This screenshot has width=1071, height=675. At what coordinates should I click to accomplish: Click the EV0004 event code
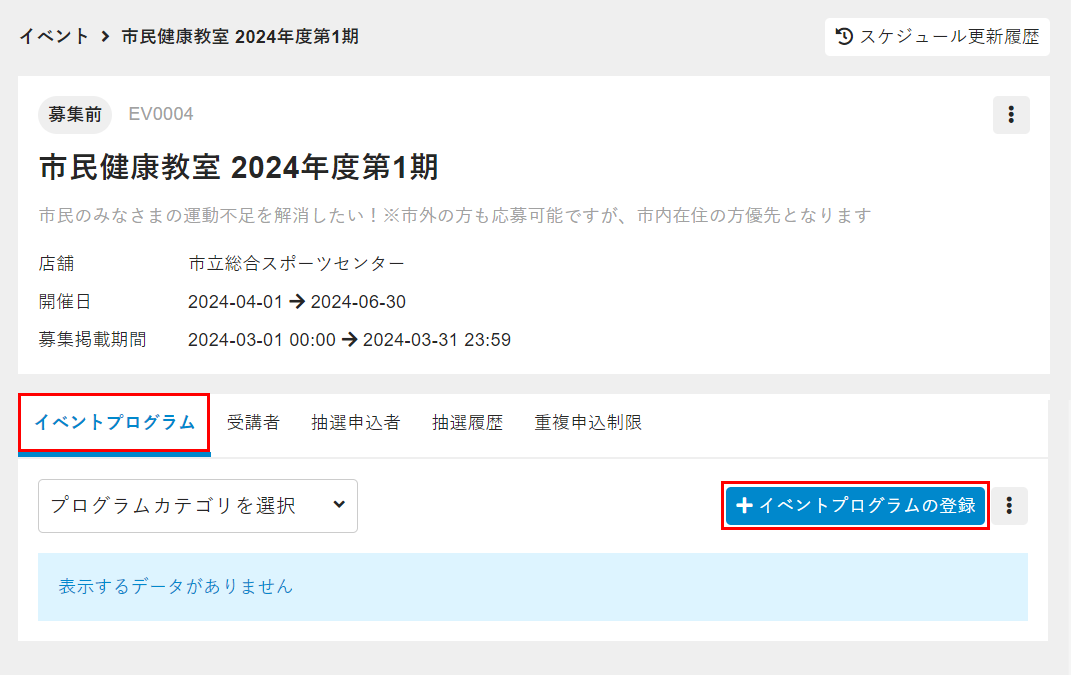161,115
